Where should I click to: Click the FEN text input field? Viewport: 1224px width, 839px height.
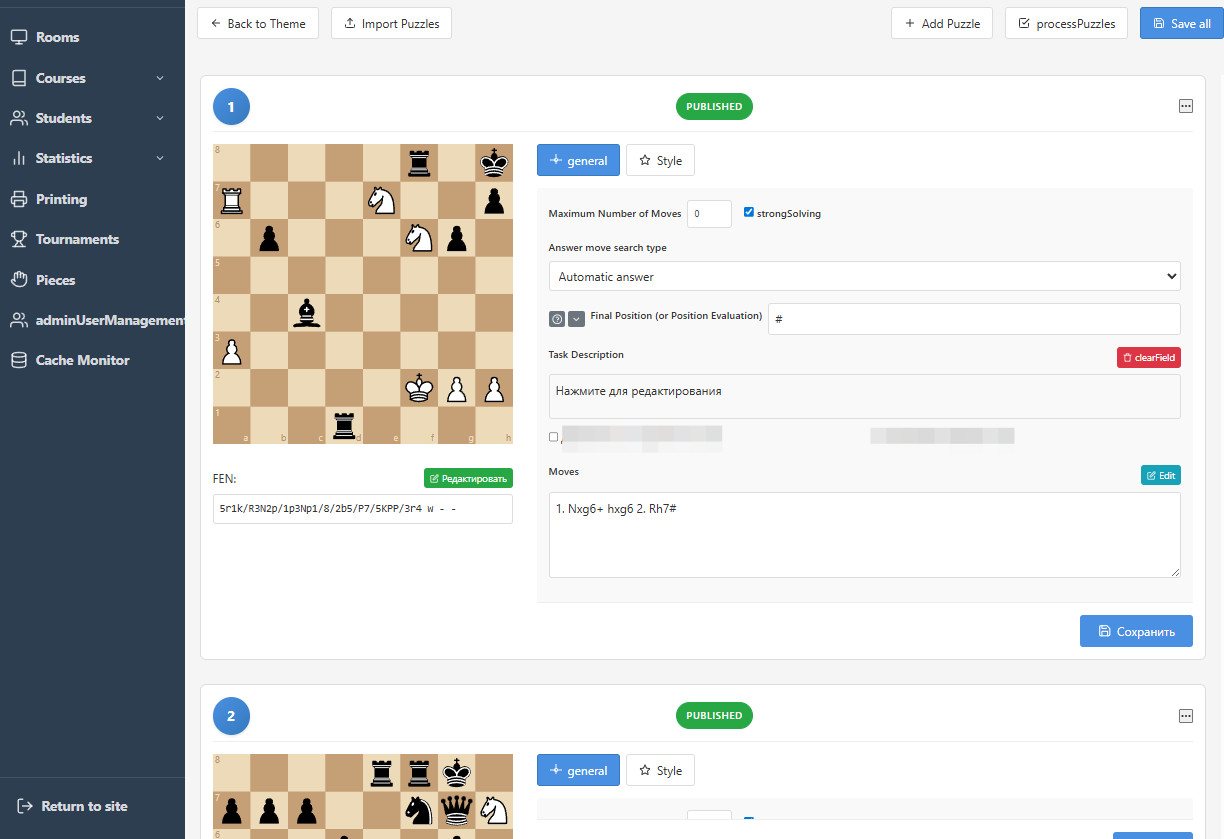(x=362, y=509)
